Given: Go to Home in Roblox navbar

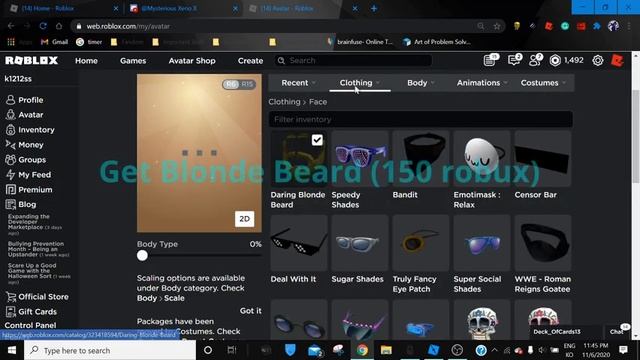Looking at the screenshot, I should pos(87,61).
